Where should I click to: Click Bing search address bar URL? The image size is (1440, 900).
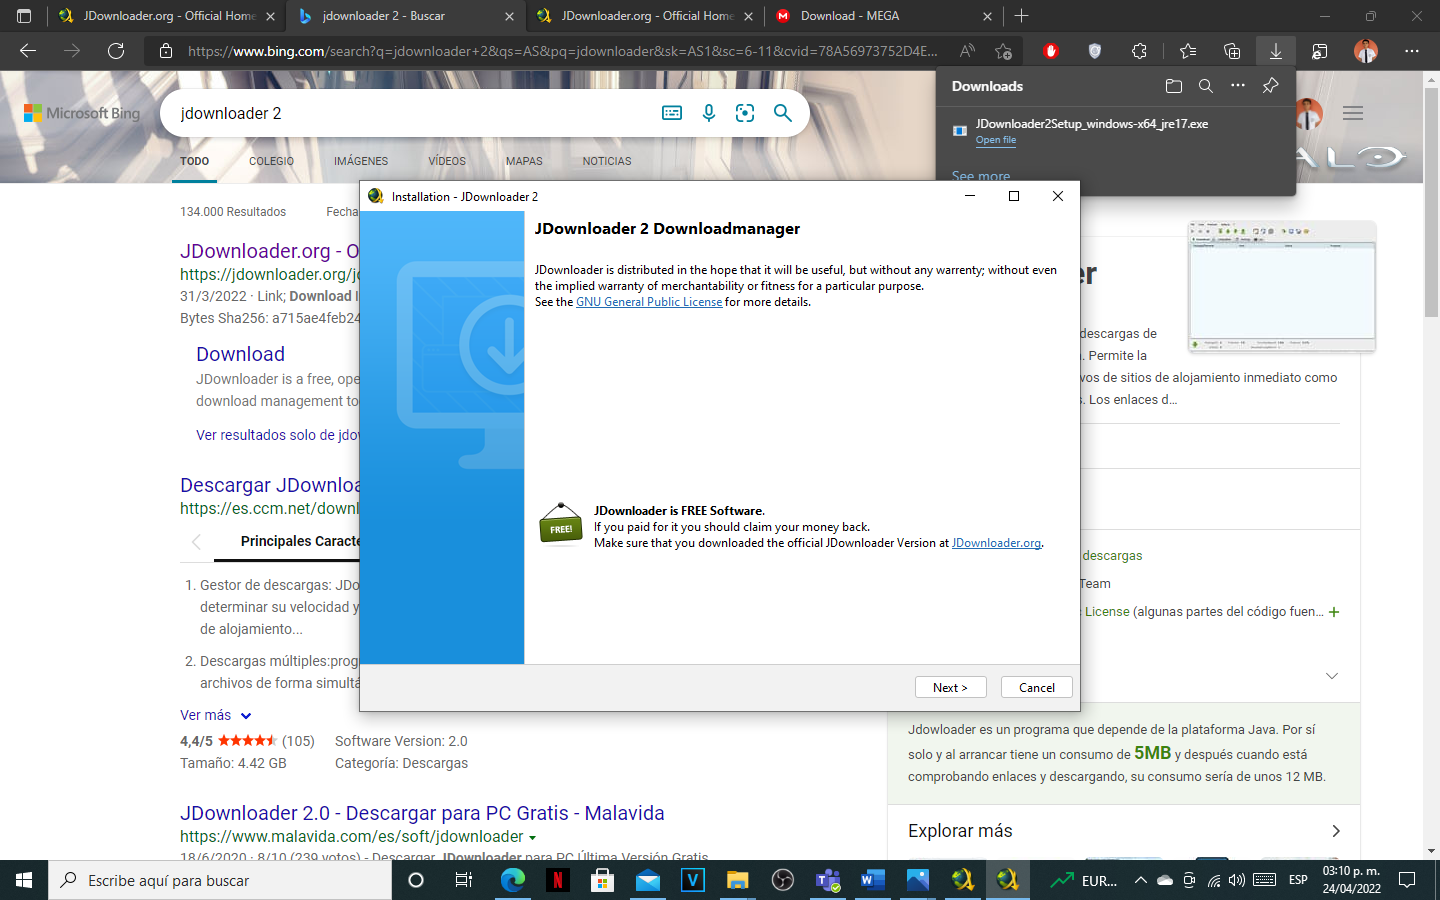pos(563,51)
